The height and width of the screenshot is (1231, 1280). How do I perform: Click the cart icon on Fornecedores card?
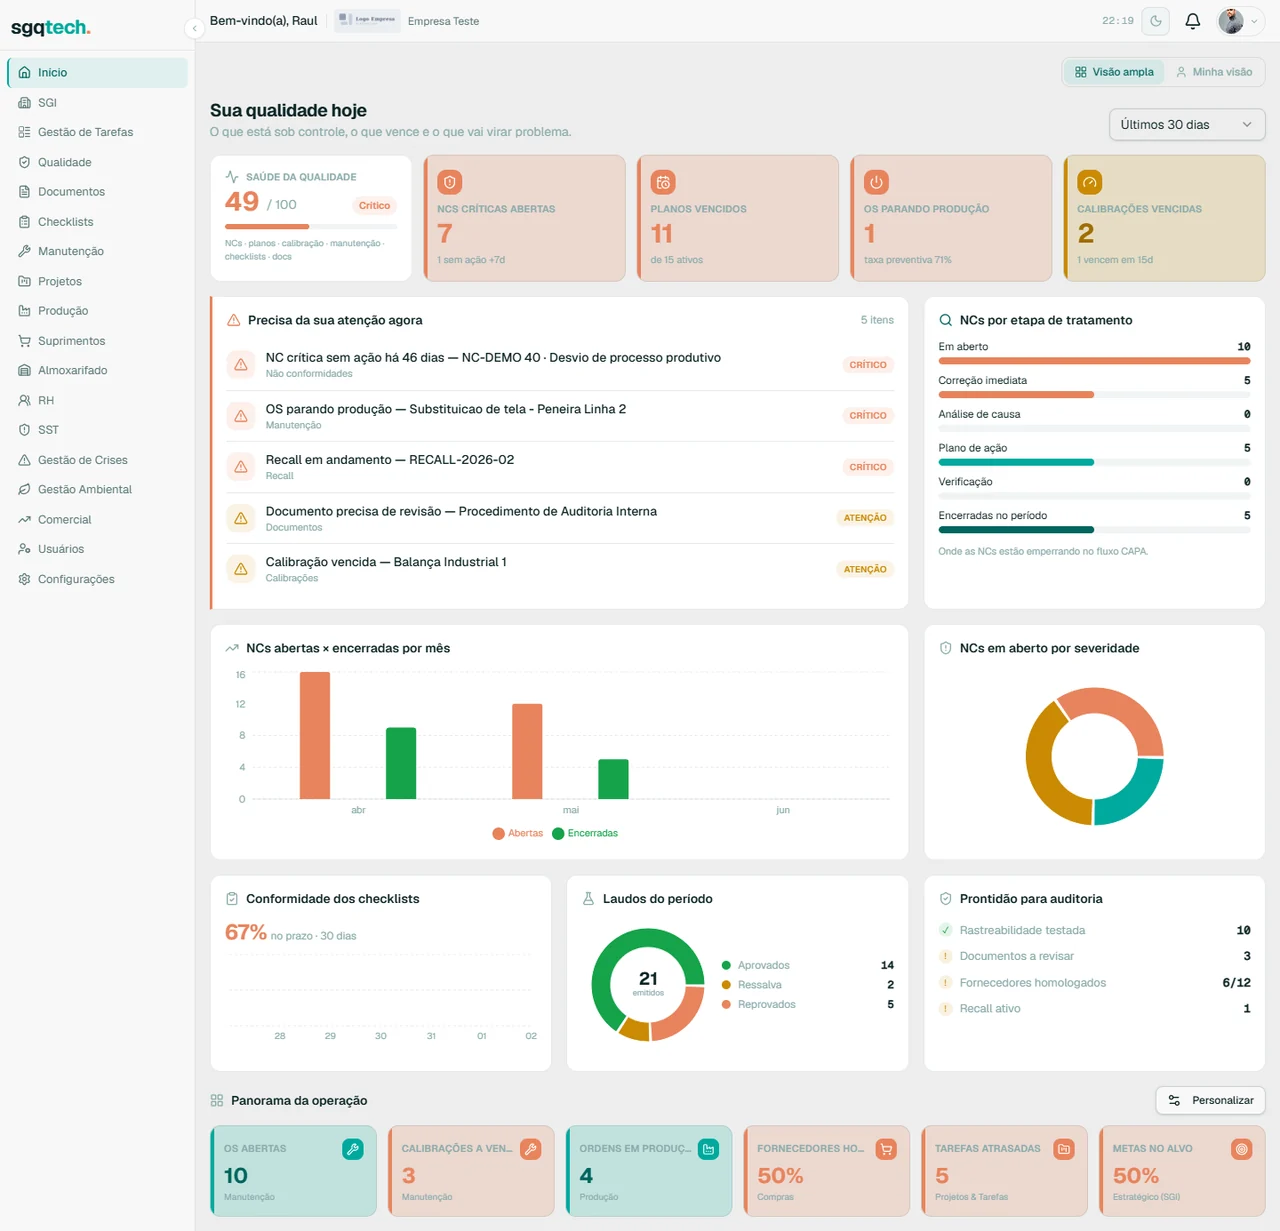pos(886,1150)
